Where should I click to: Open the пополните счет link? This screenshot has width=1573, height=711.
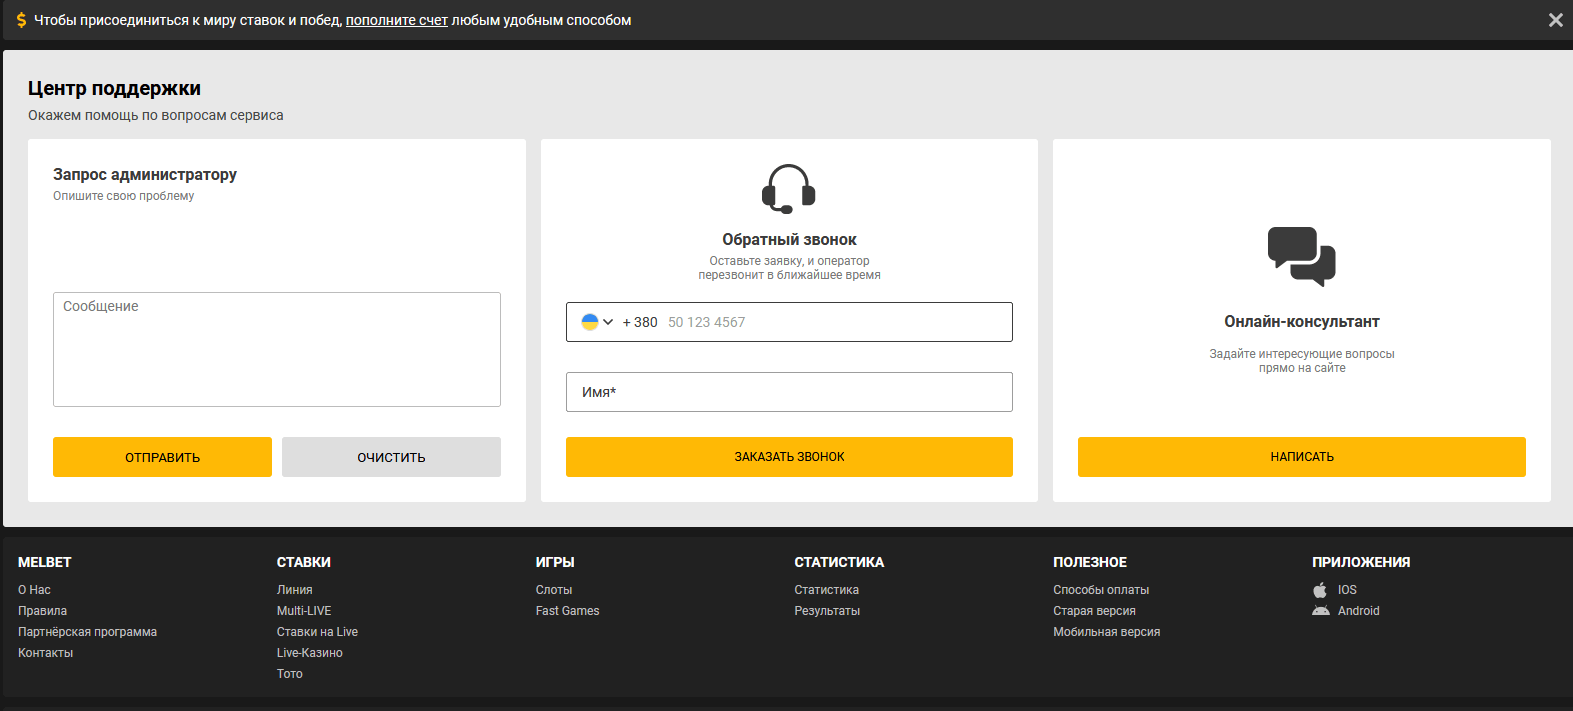(x=397, y=20)
